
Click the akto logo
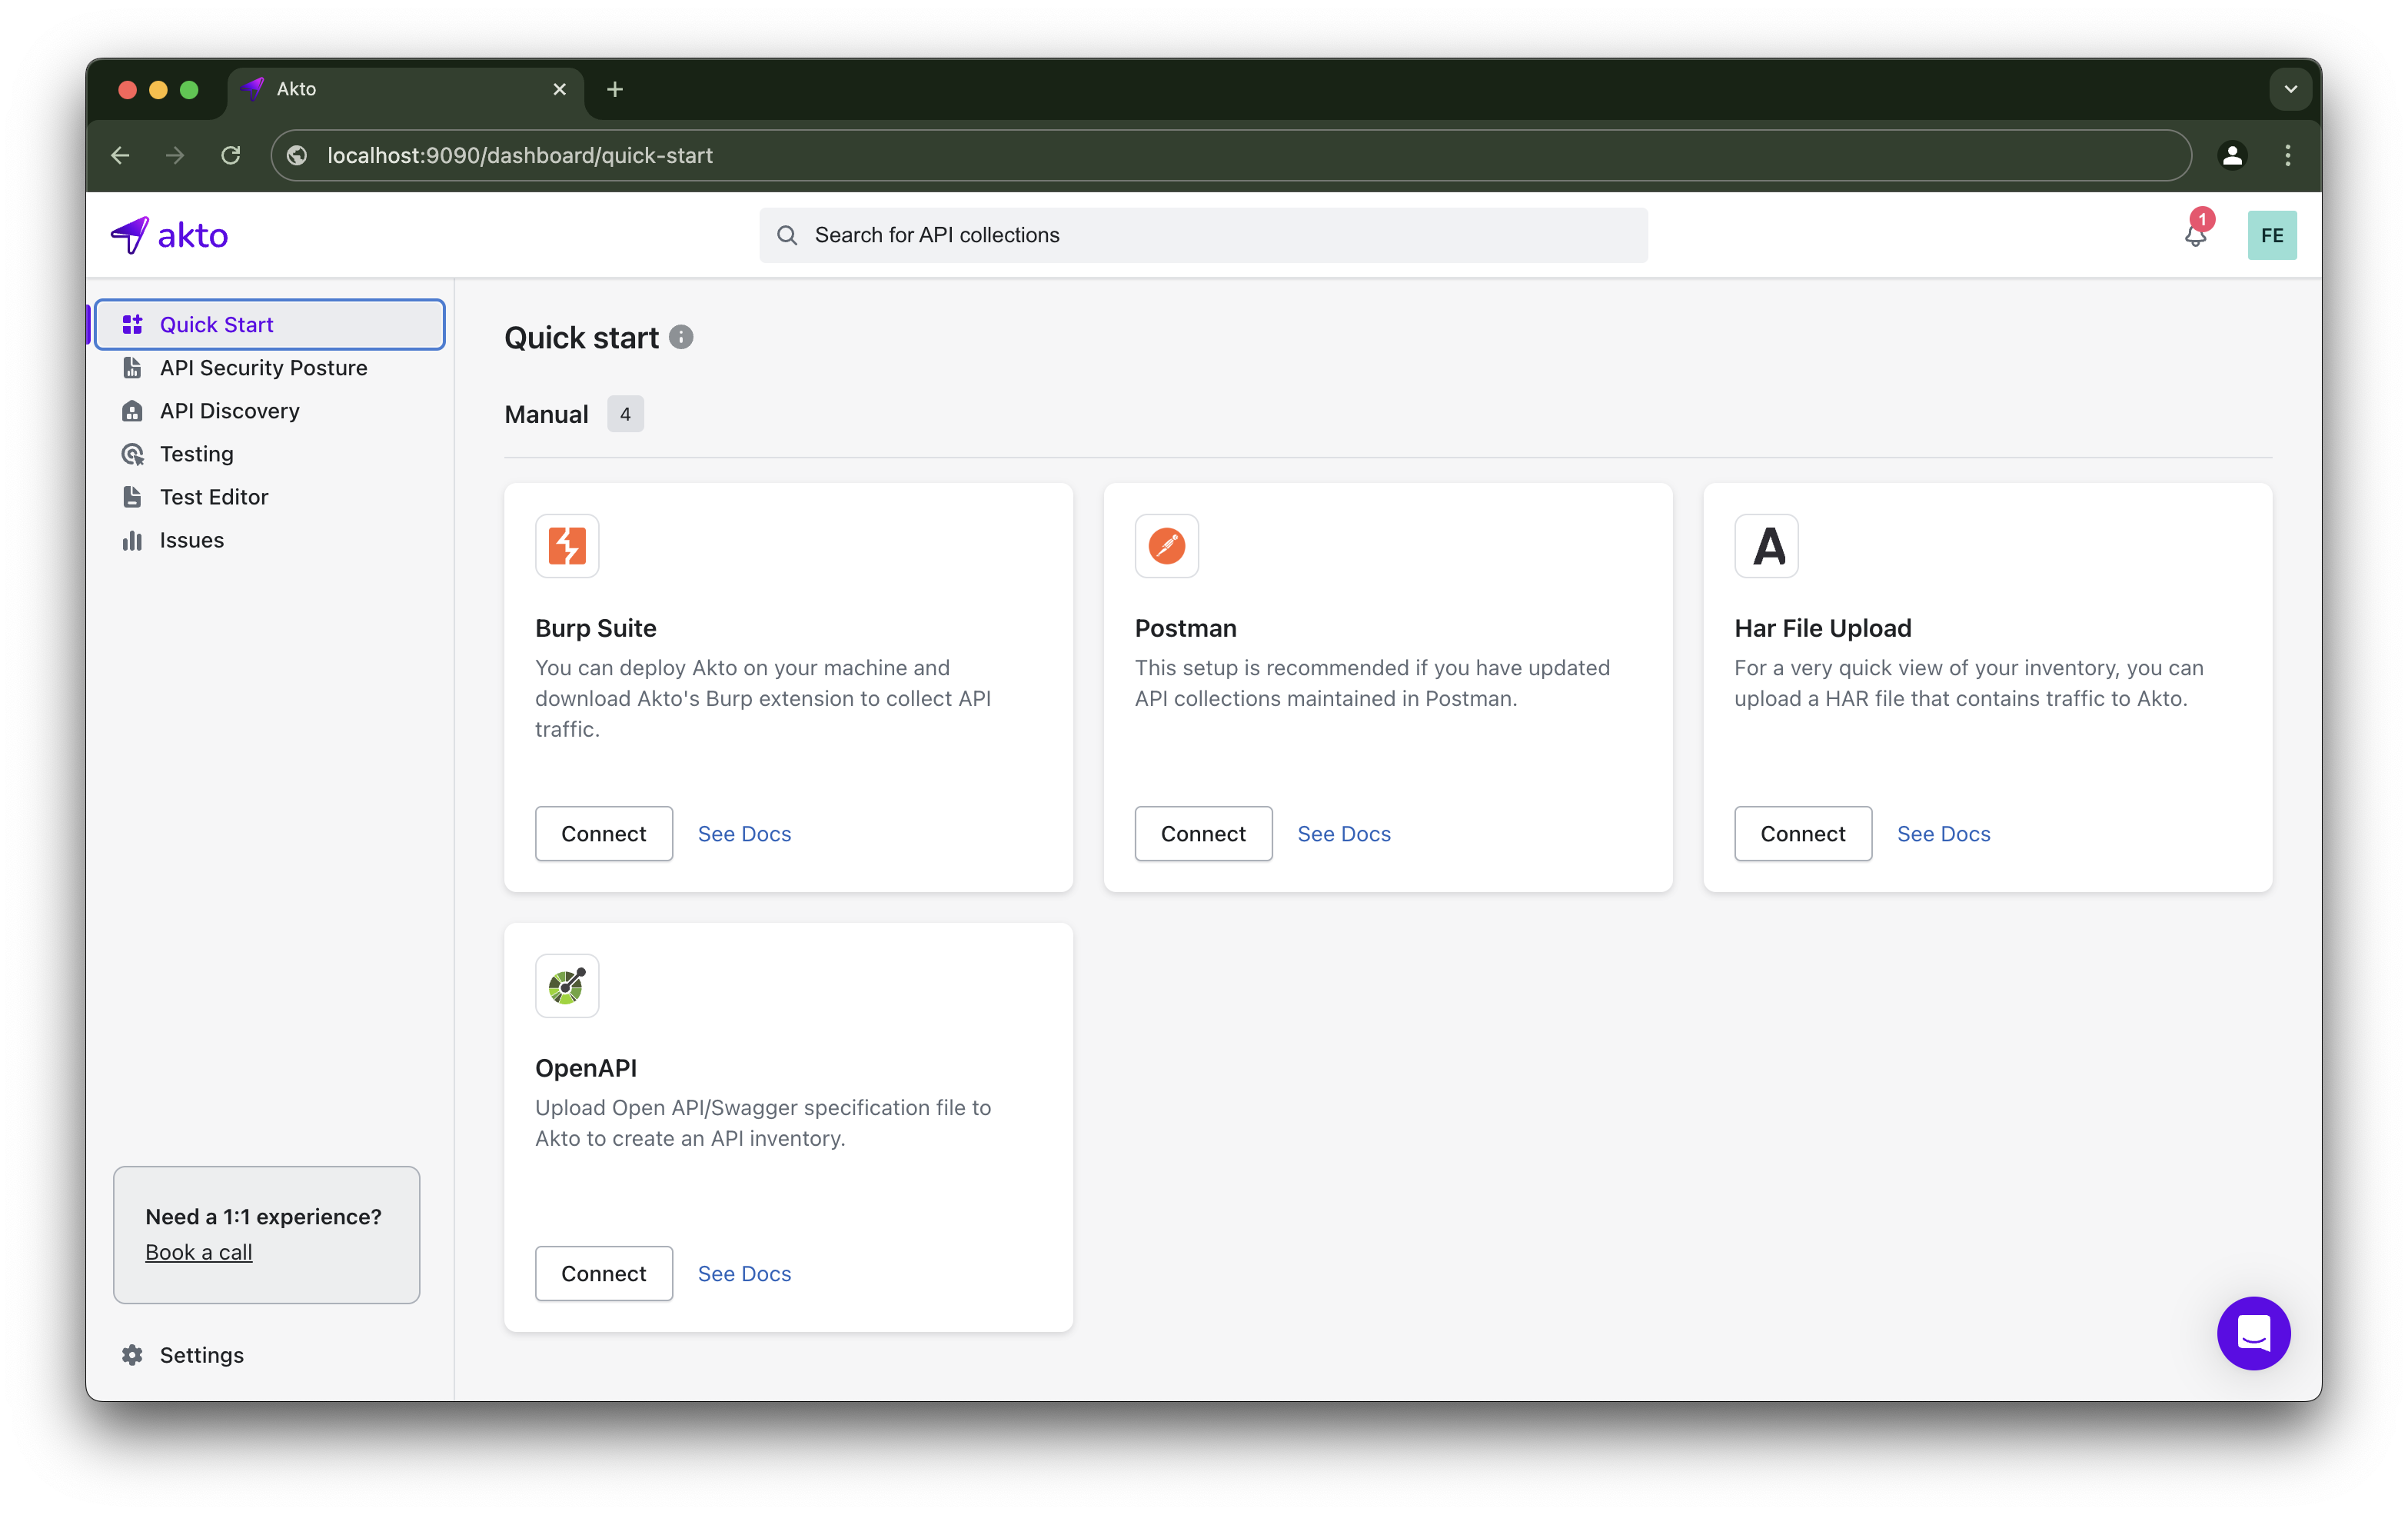click(169, 235)
